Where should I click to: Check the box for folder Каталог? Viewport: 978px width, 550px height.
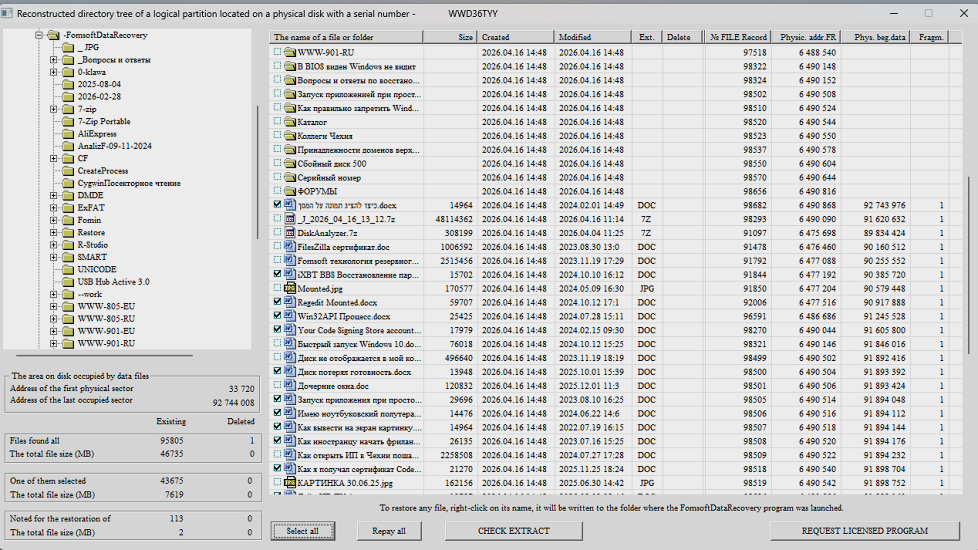278,121
